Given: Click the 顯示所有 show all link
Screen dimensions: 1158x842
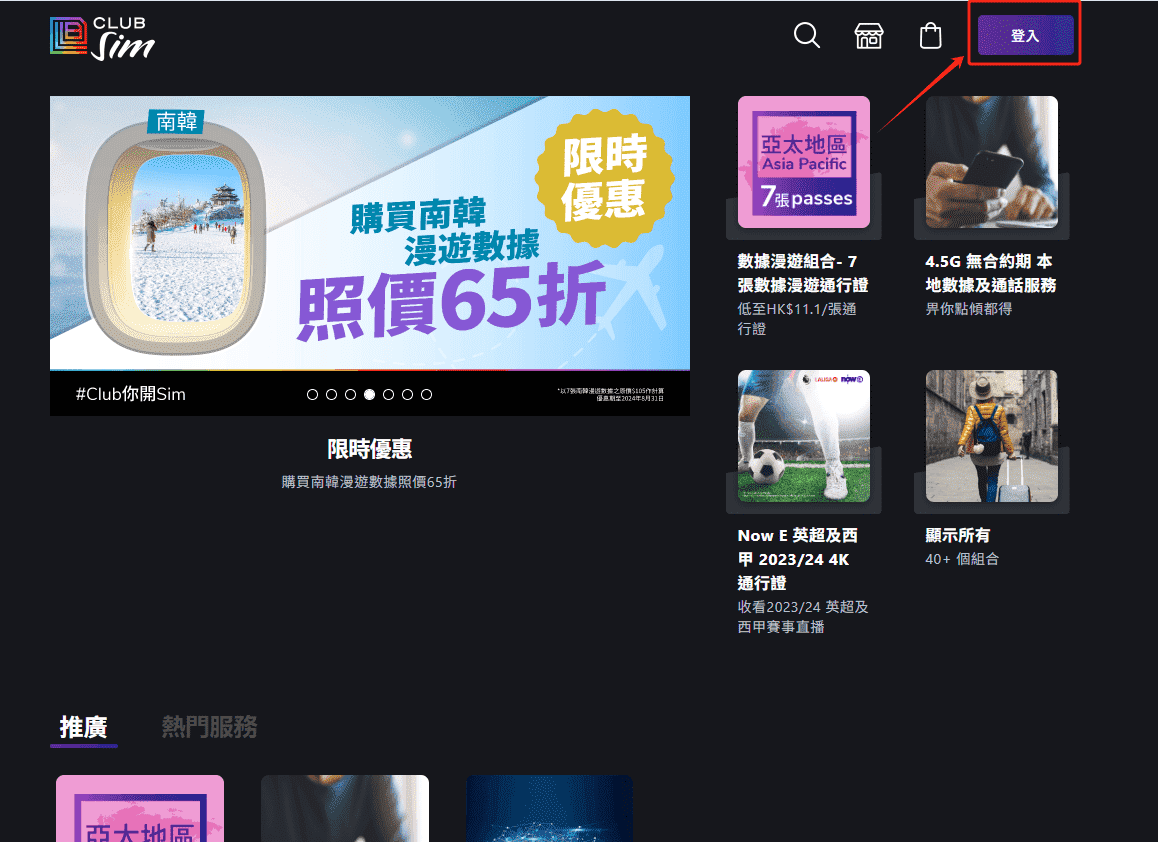Looking at the screenshot, I should point(957,535).
